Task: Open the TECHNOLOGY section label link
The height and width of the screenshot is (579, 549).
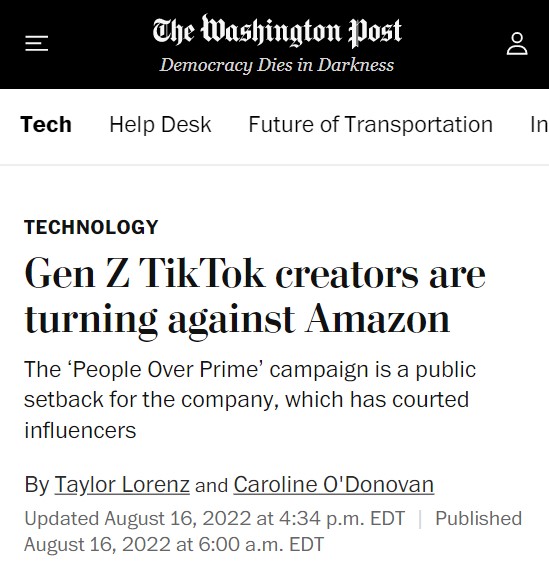Action: point(91,227)
